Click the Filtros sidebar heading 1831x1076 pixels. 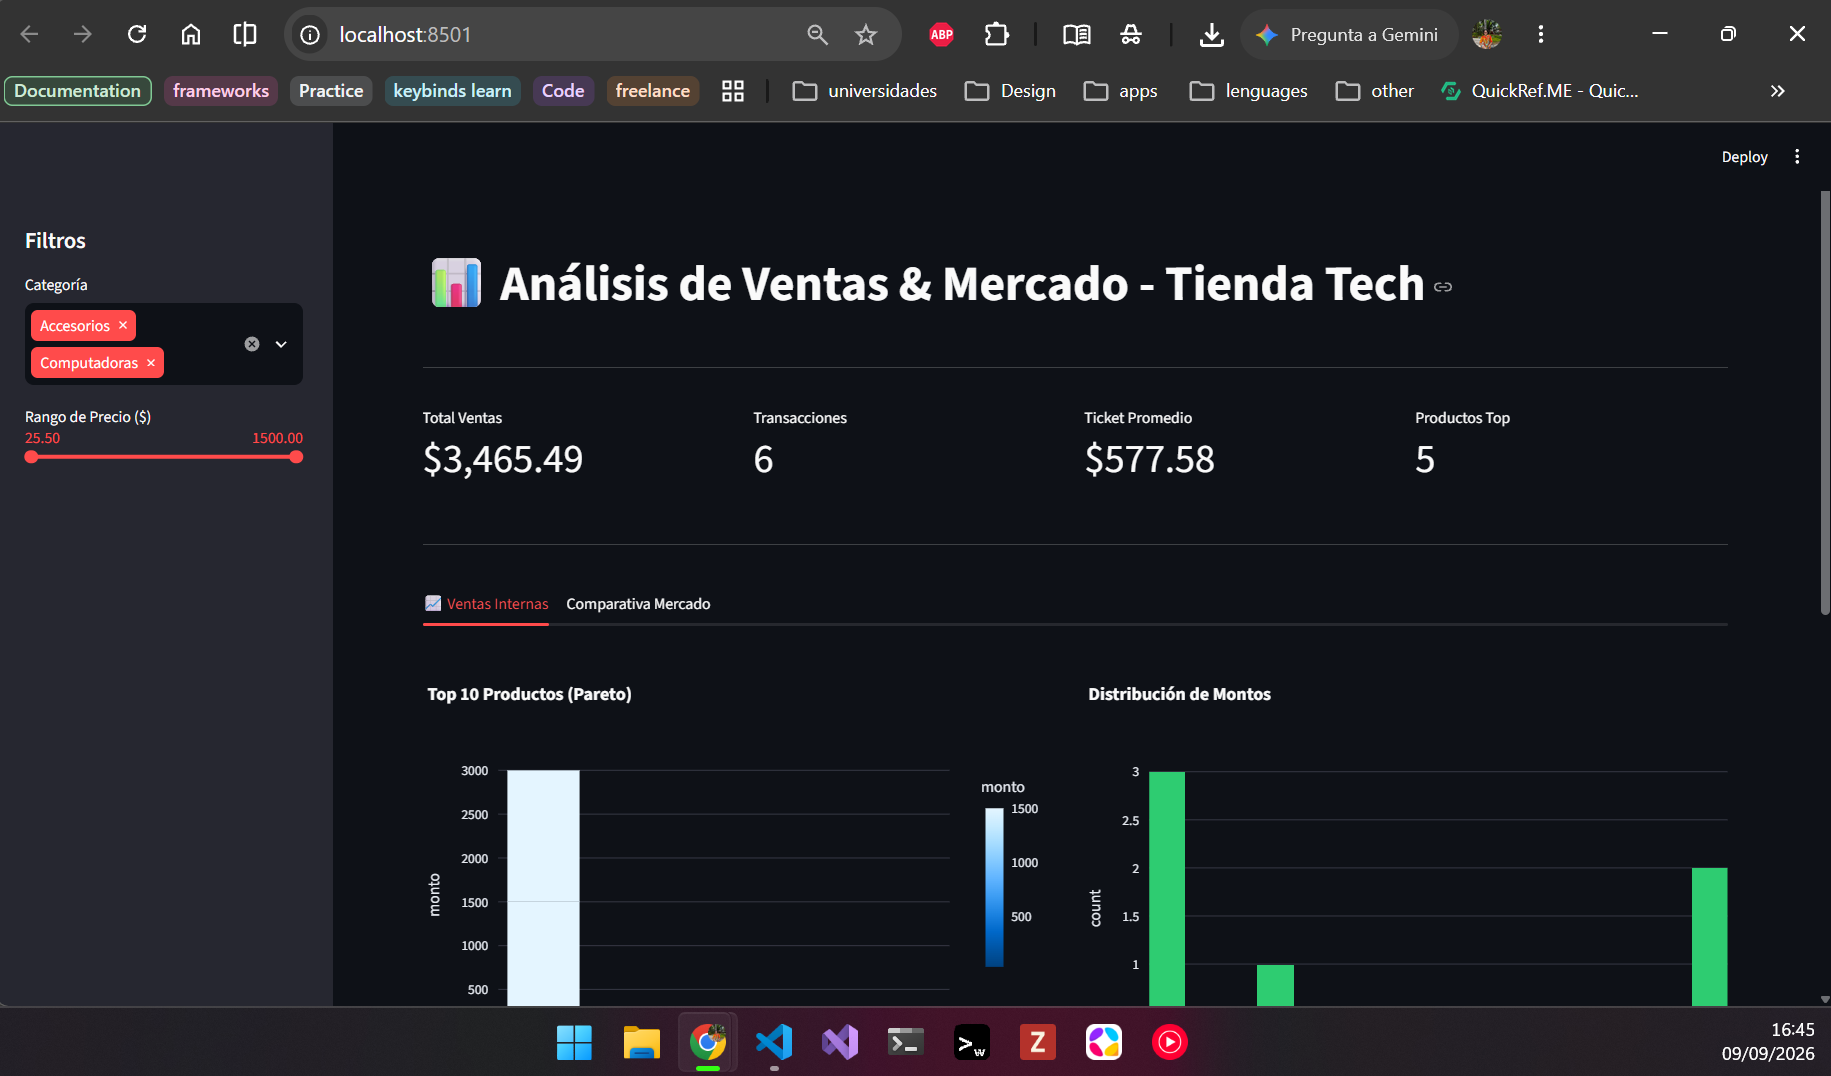(55, 241)
